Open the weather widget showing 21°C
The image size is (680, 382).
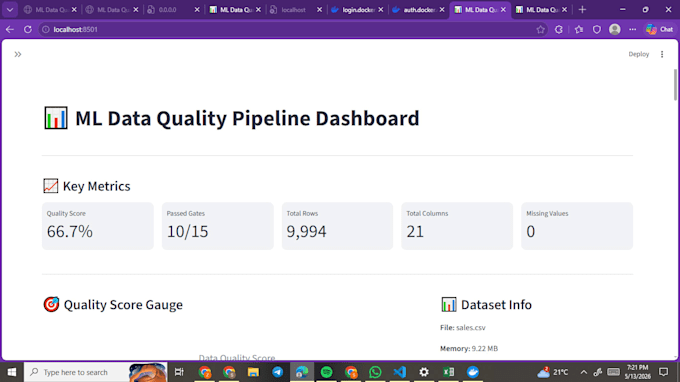click(553, 372)
